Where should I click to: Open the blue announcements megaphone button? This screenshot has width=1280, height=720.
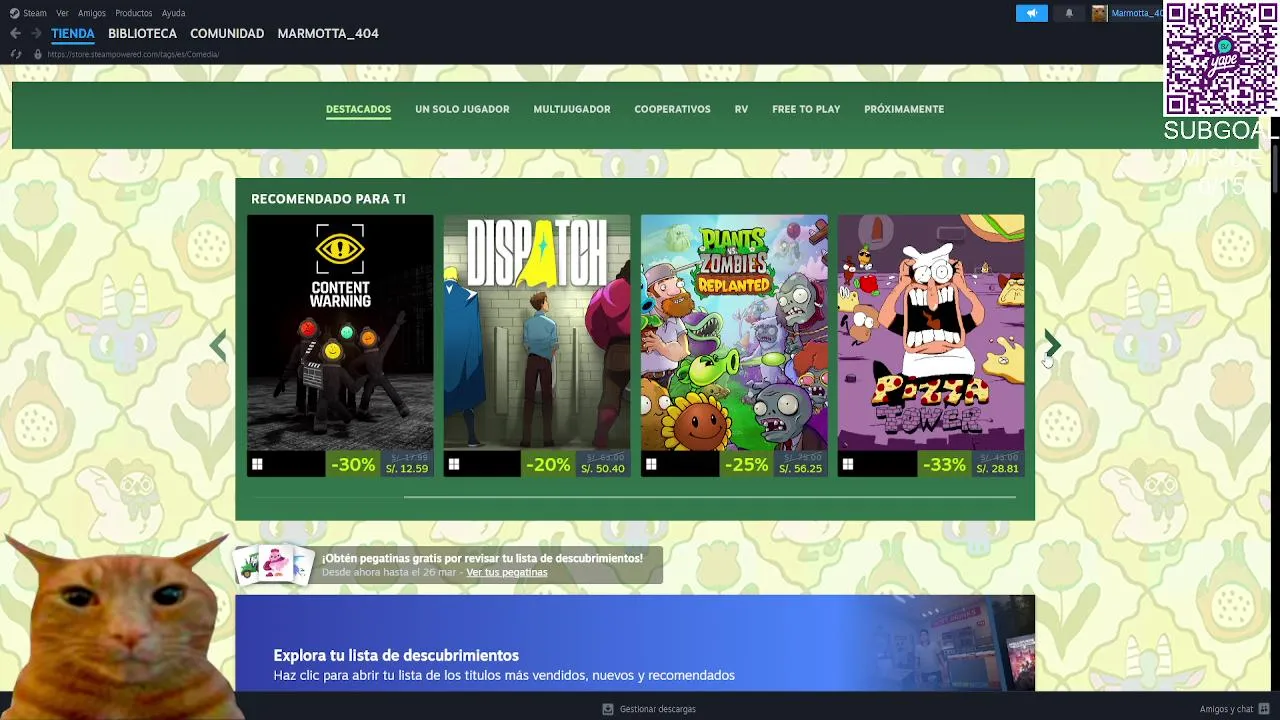(x=1032, y=13)
